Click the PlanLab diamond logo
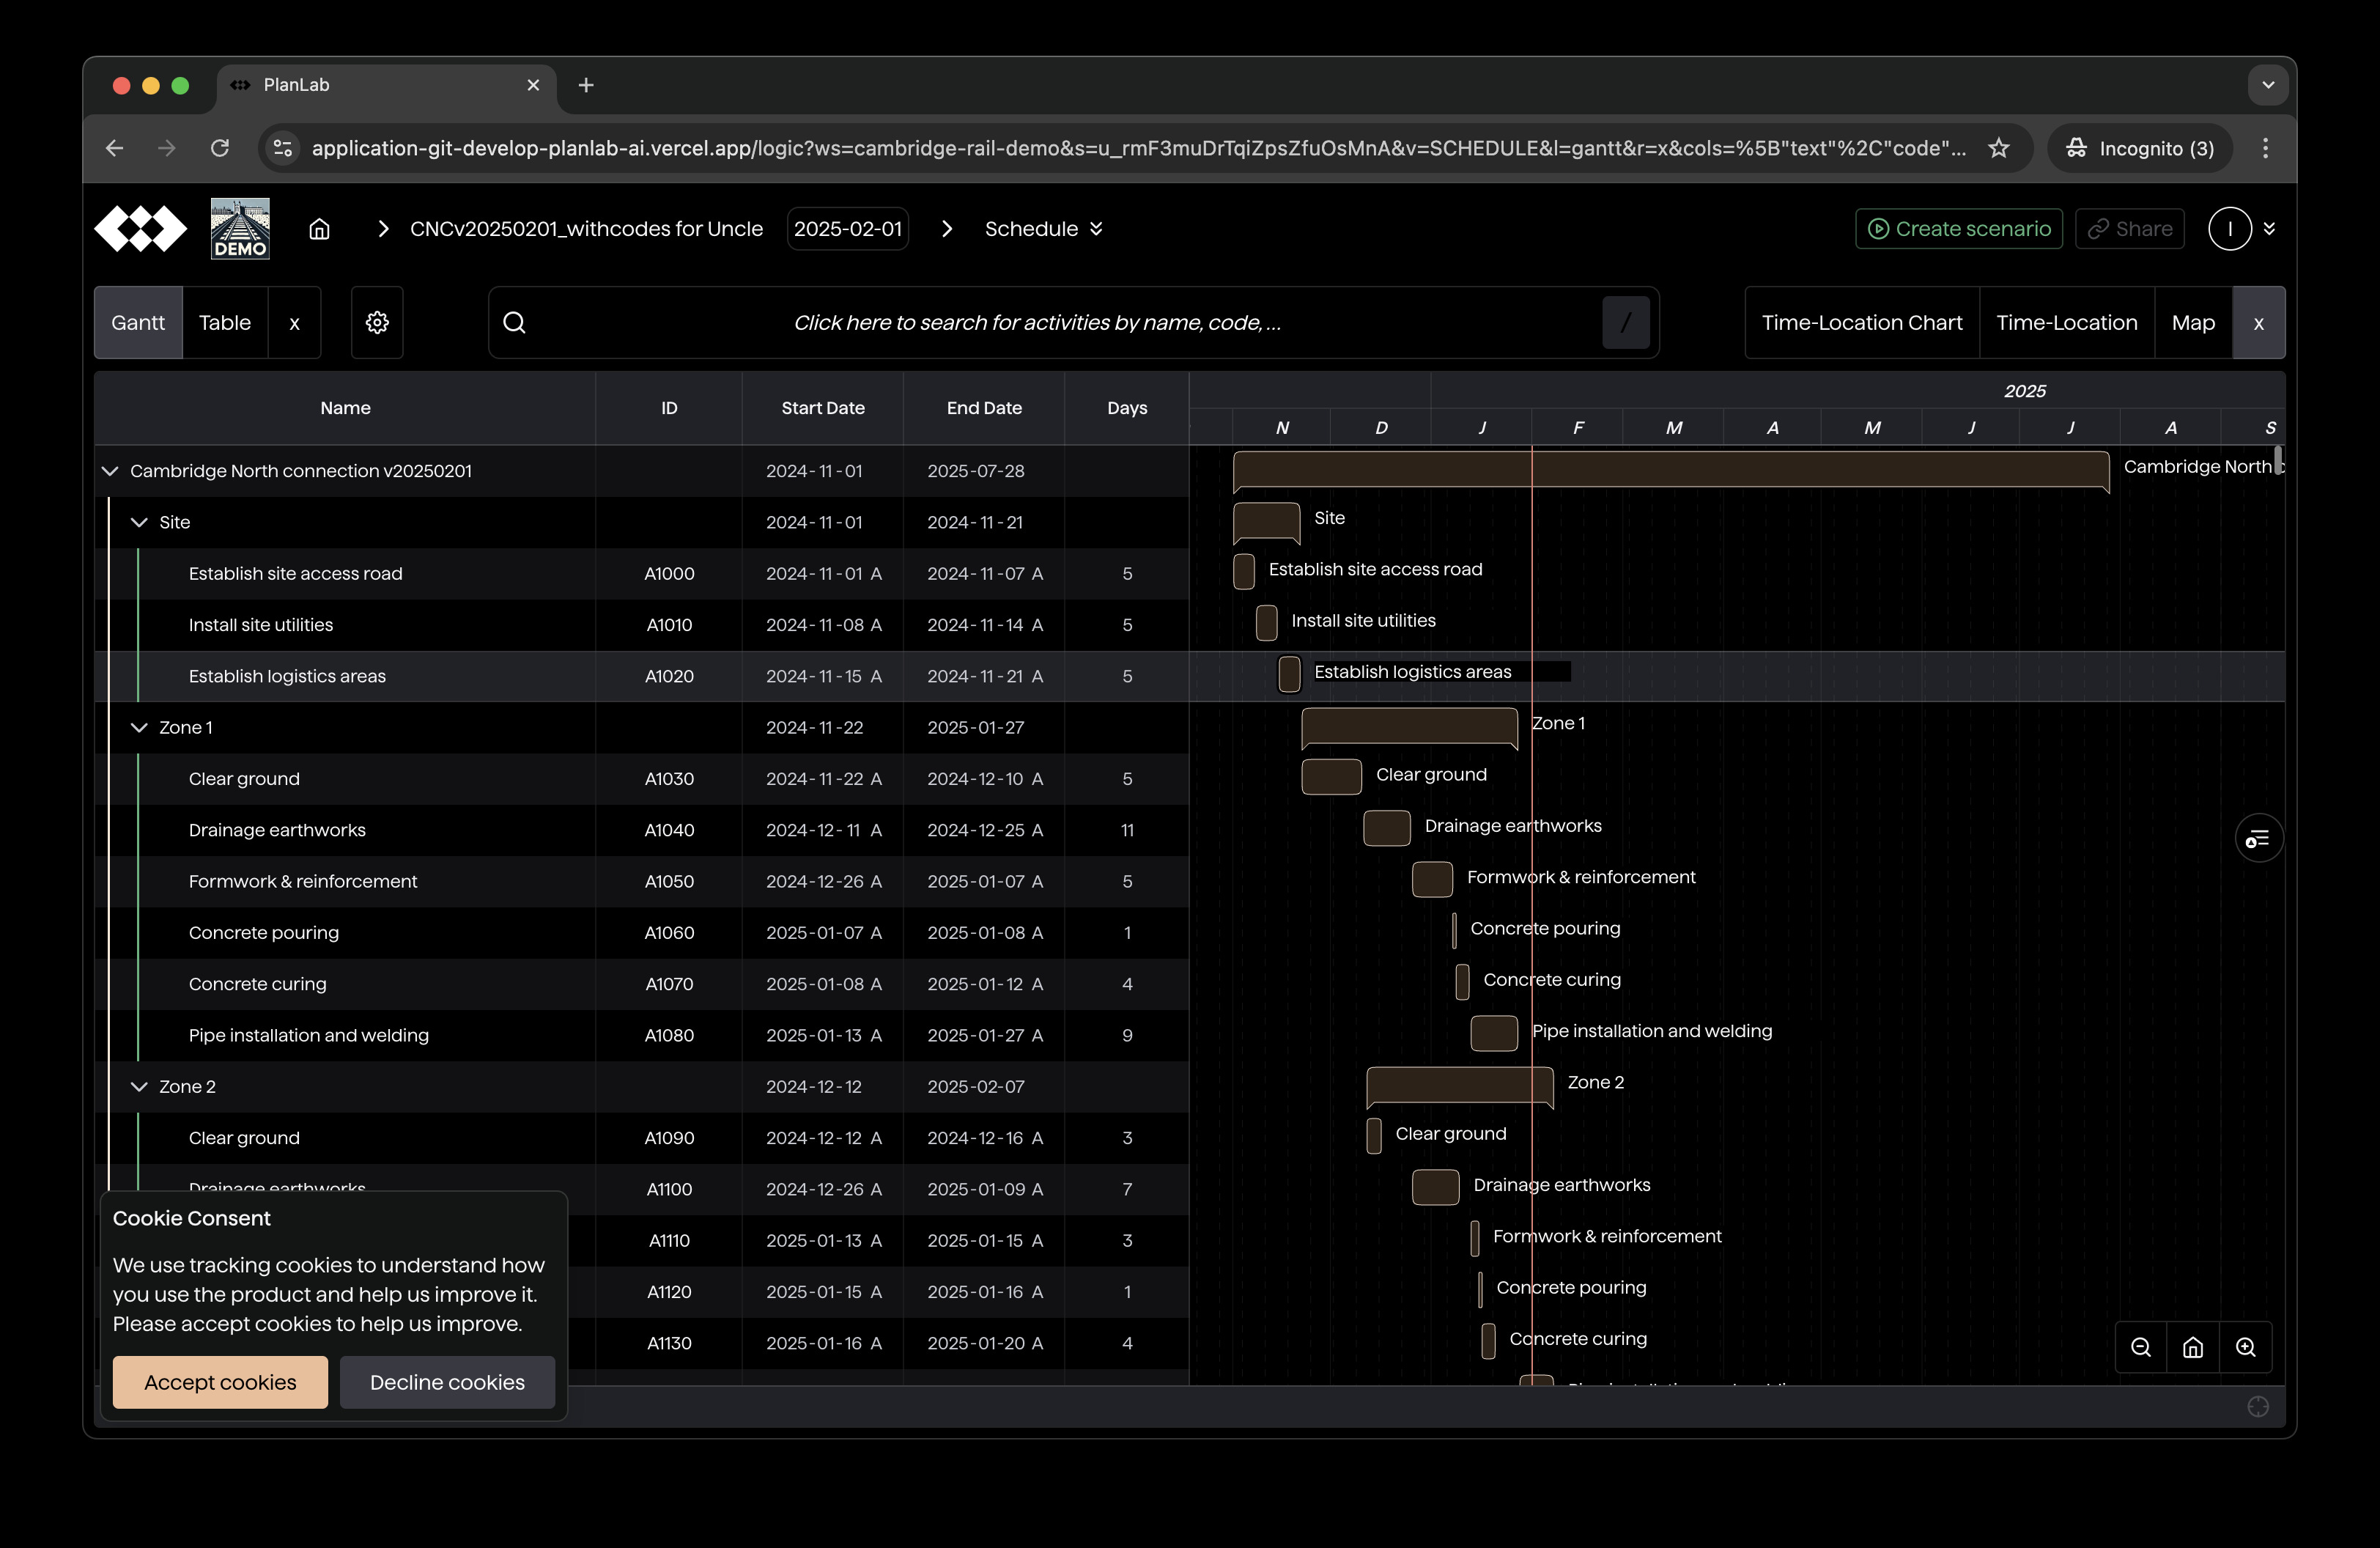 click(140, 229)
